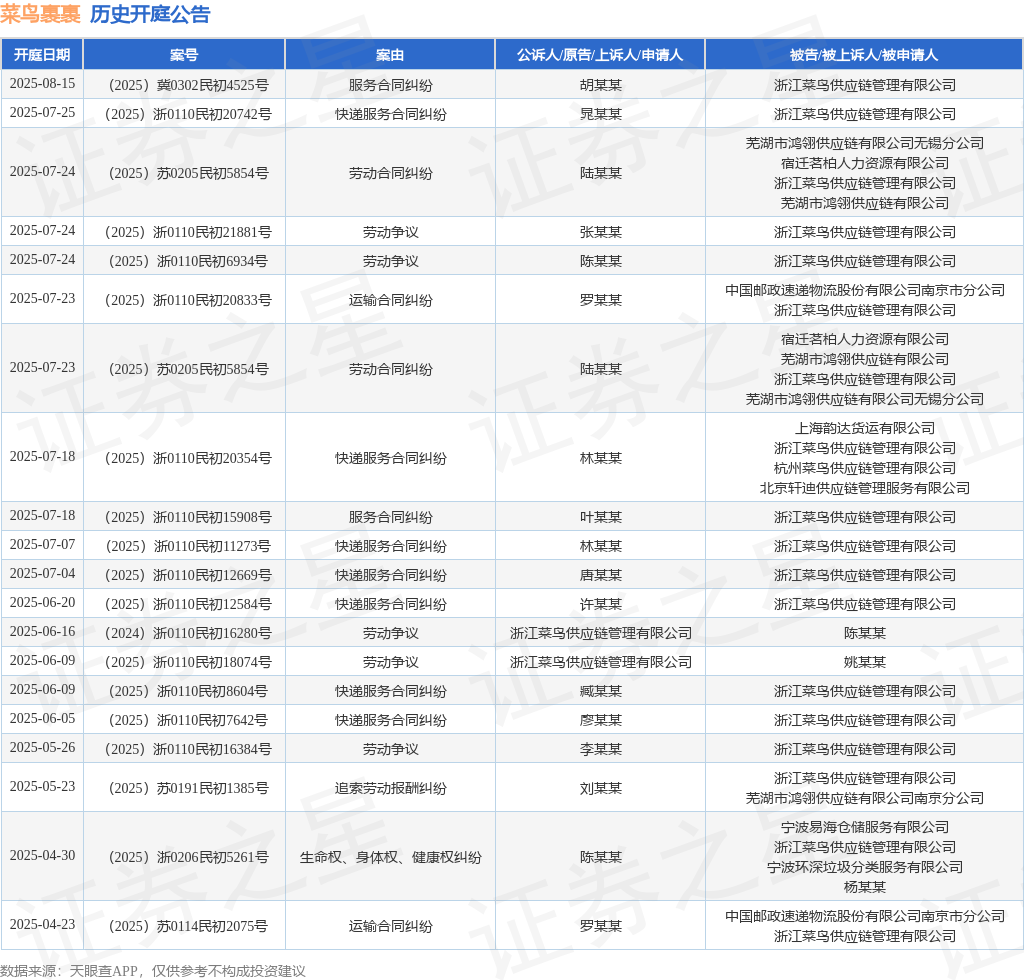Screen dimensions: 1024x980
Task: Click case number (2025) 浙0110民初8604号
Action: 188,691
